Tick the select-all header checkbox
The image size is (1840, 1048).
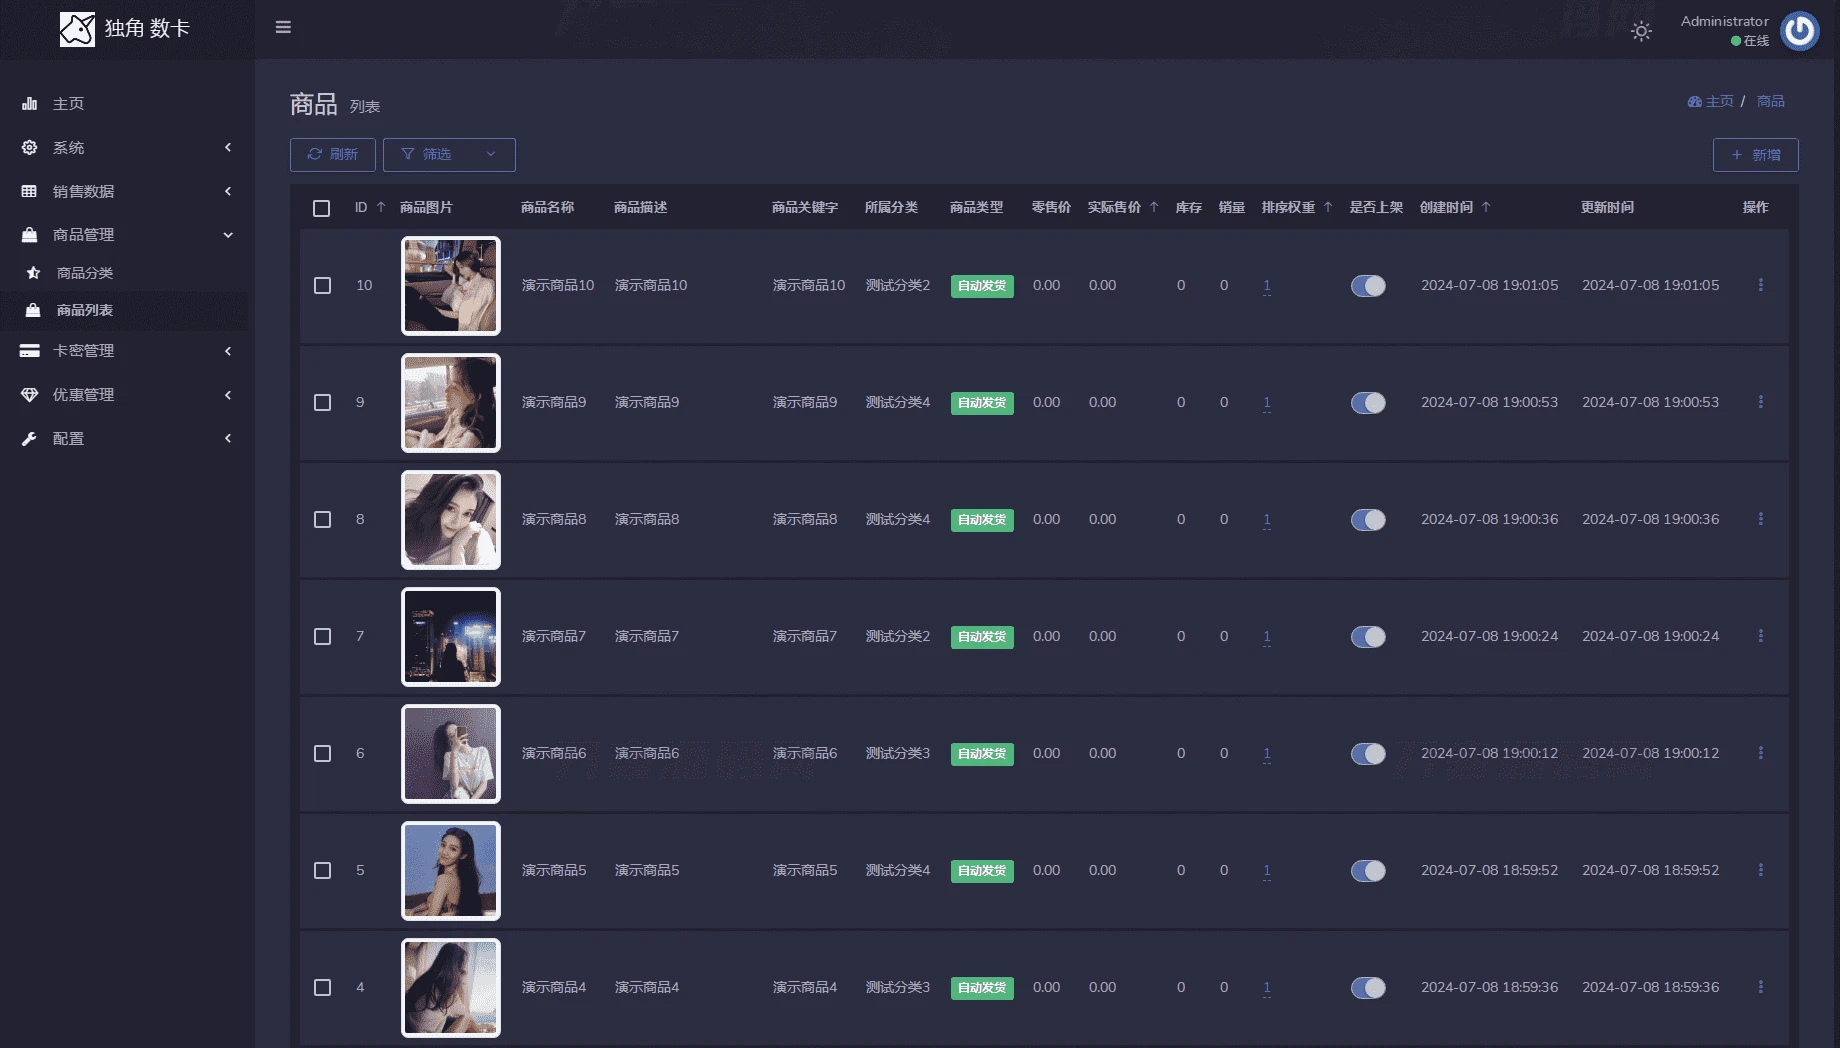321,208
